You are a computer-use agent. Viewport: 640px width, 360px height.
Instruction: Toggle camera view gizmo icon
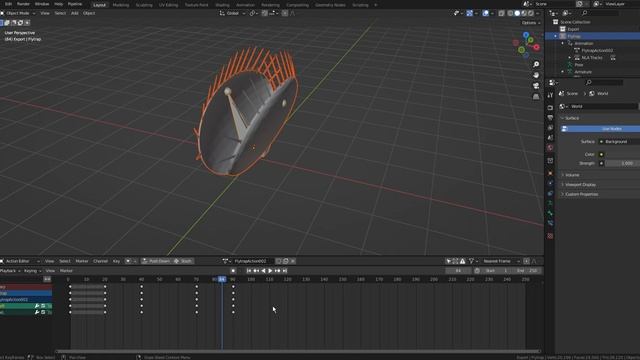point(536,86)
